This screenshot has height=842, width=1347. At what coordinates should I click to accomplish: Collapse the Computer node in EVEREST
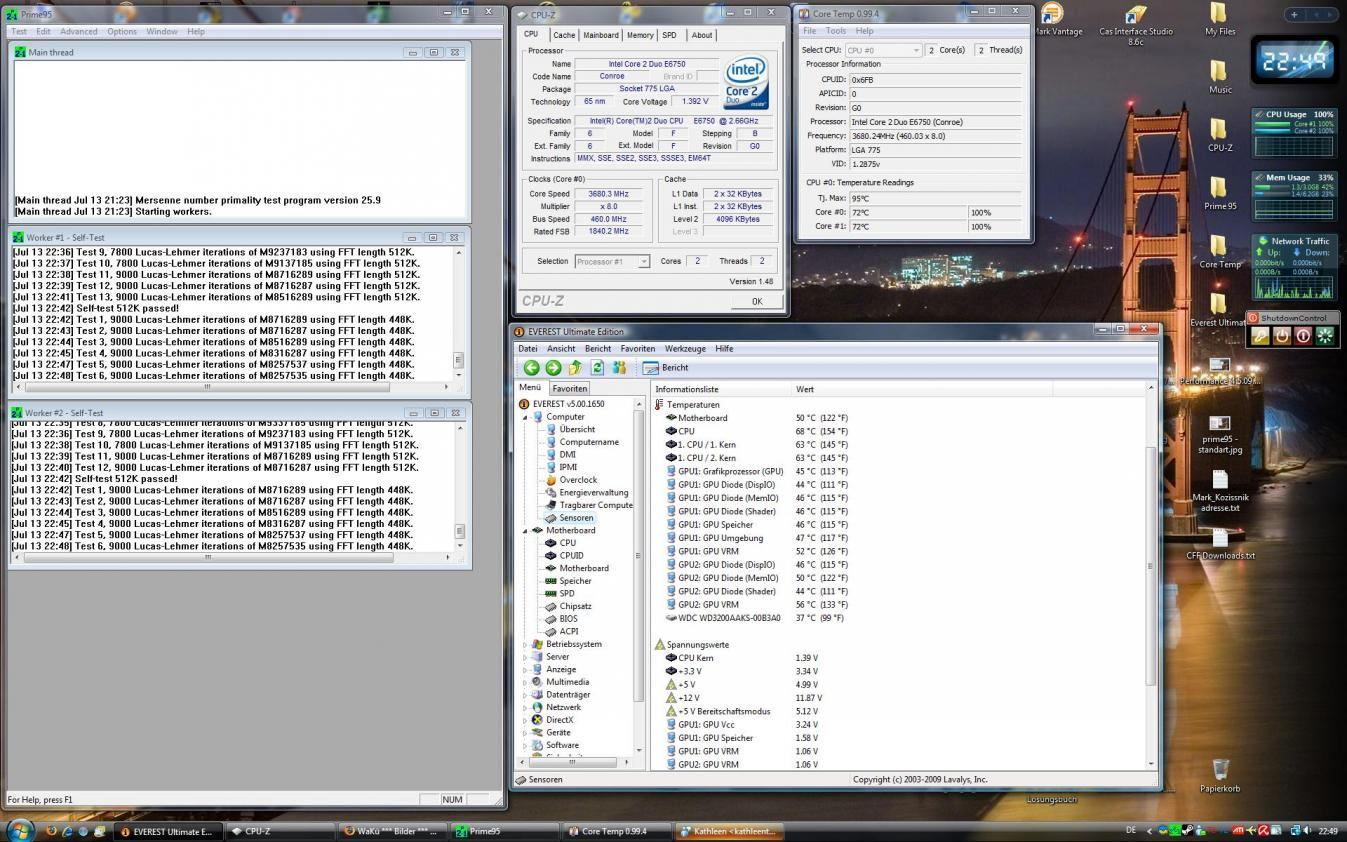(525, 417)
